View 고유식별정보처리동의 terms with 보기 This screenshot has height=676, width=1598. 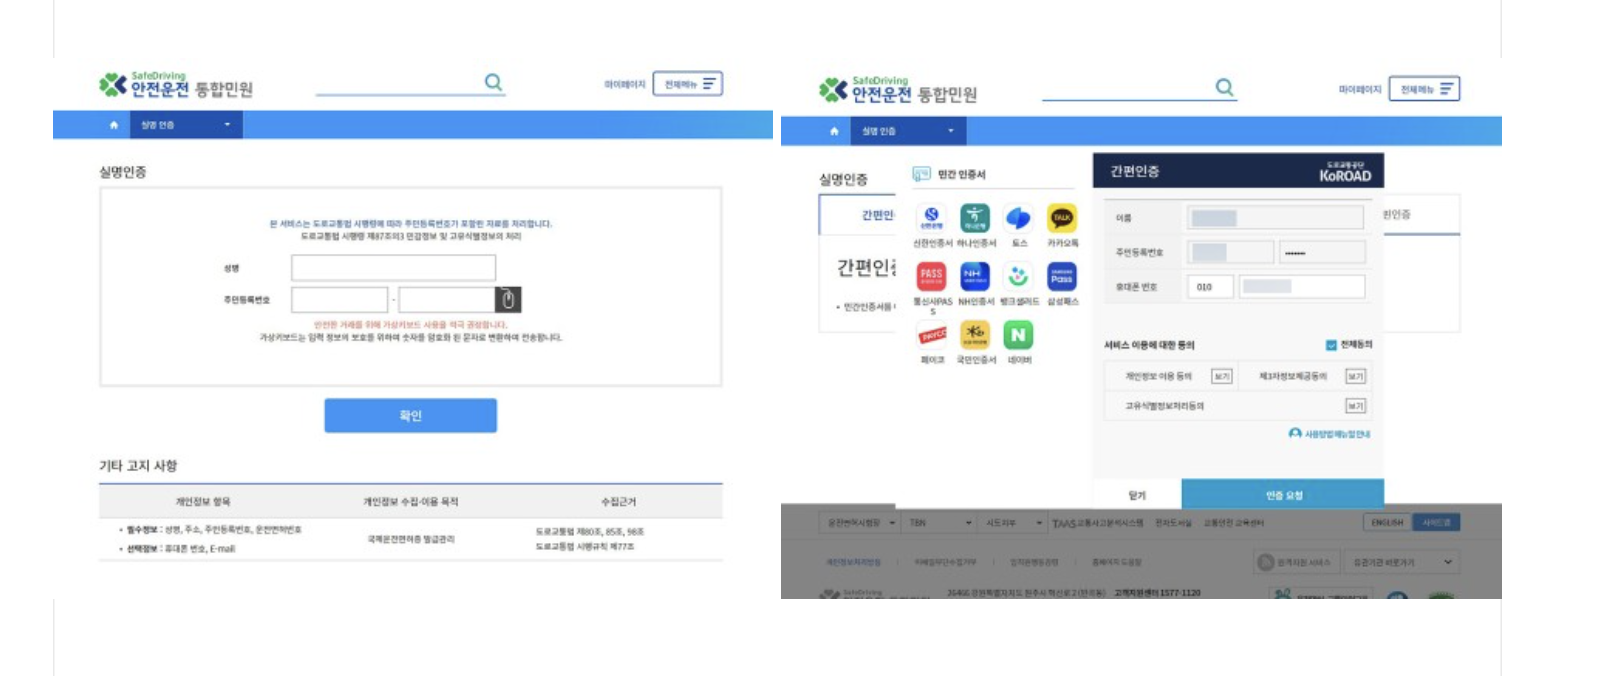1355,406
